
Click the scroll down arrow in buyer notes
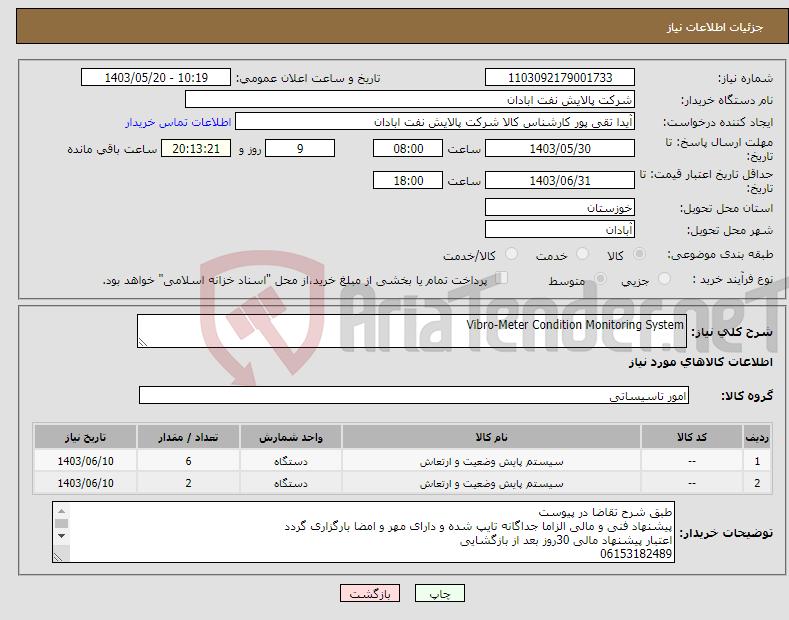[61, 536]
